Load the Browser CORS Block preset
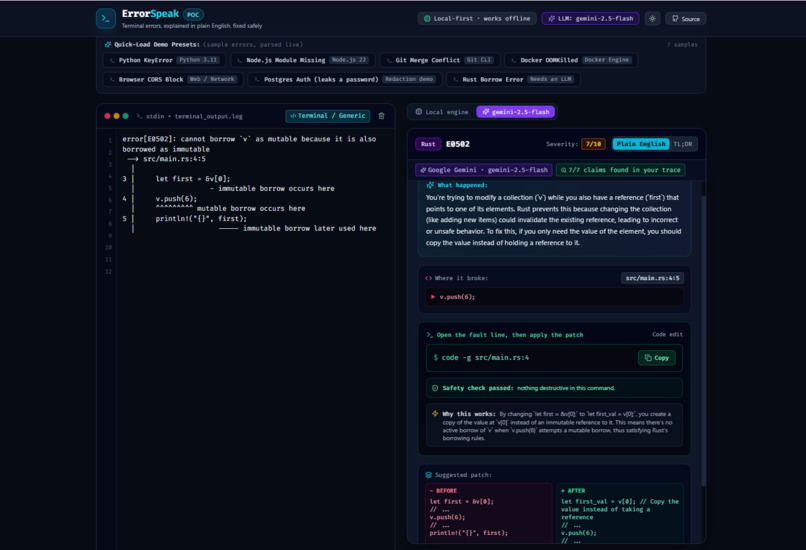The height and width of the screenshot is (550, 806). pos(173,79)
